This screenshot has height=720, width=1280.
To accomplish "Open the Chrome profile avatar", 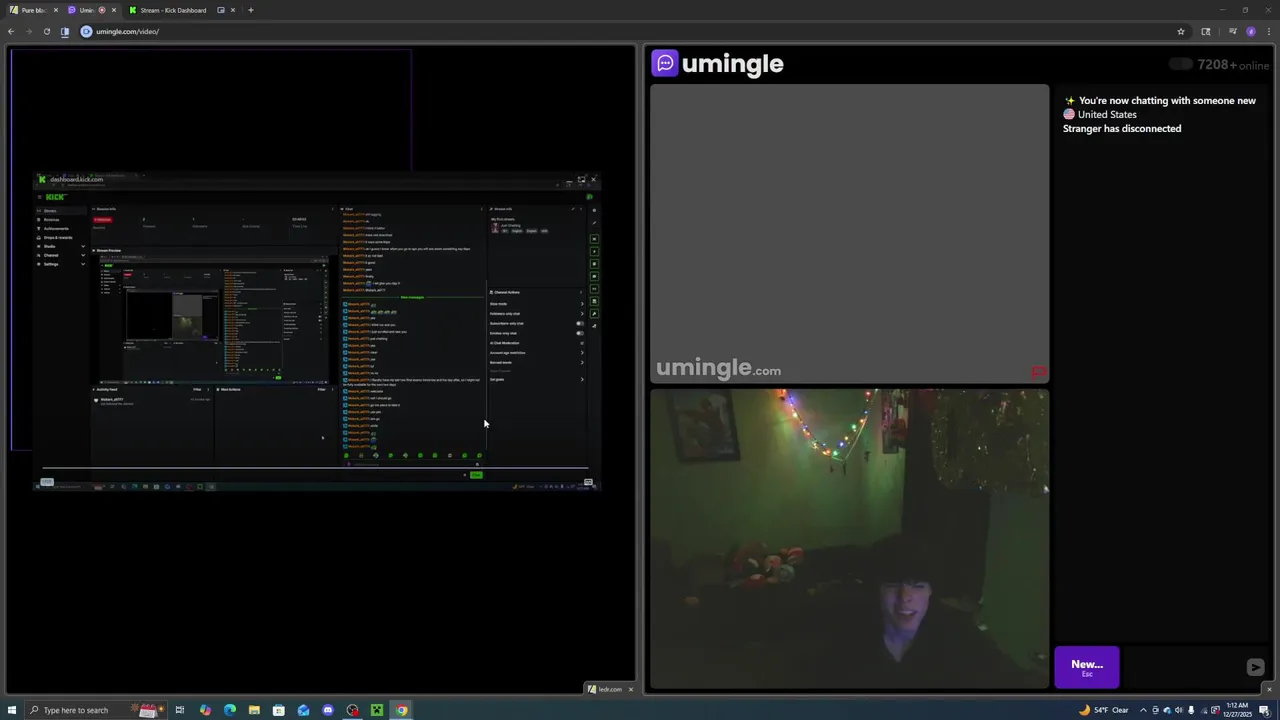I will (x=1251, y=31).
